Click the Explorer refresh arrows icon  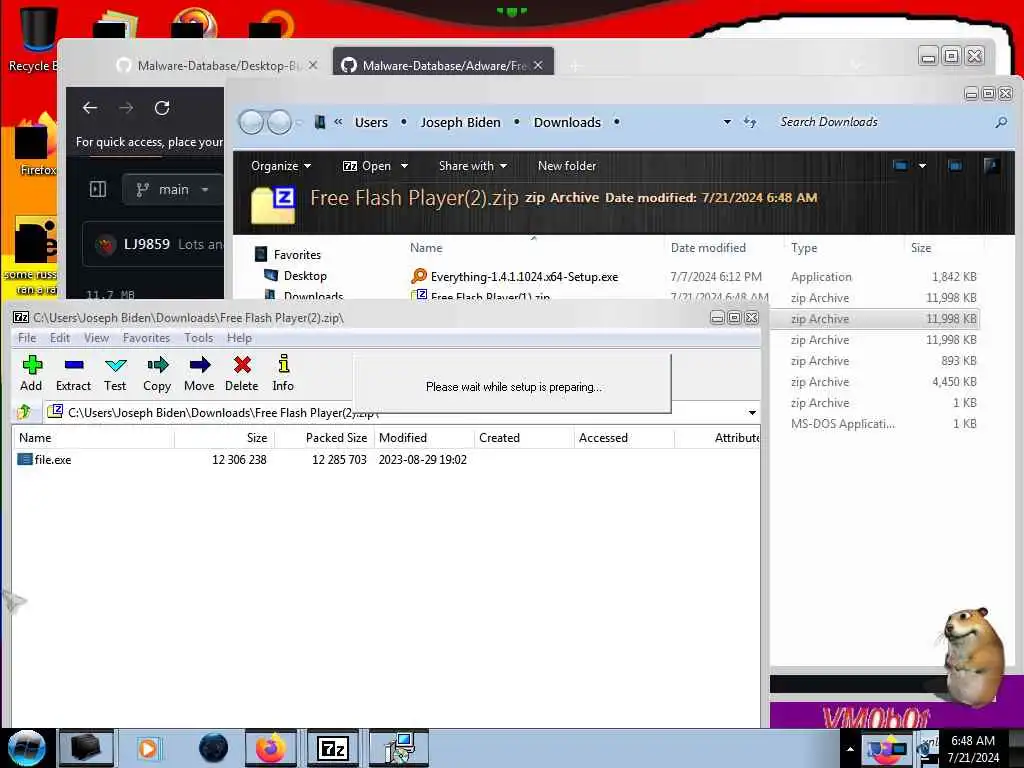(750, 122)
